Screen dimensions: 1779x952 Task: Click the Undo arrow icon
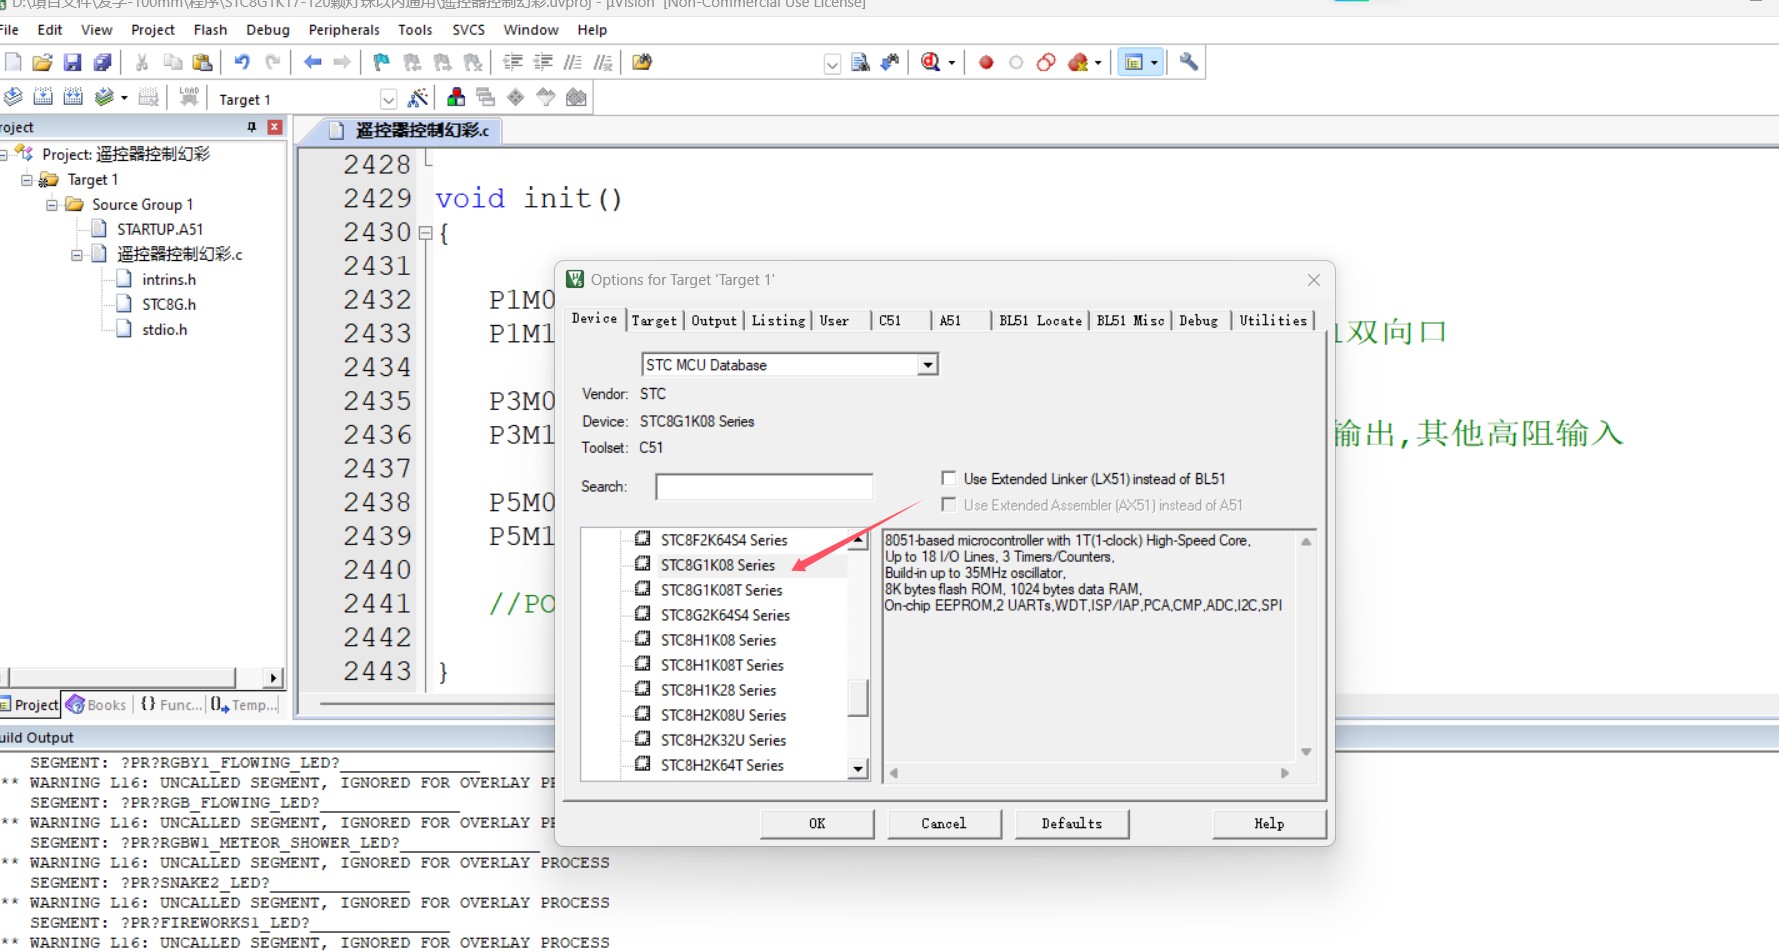[x=242, y=63]
